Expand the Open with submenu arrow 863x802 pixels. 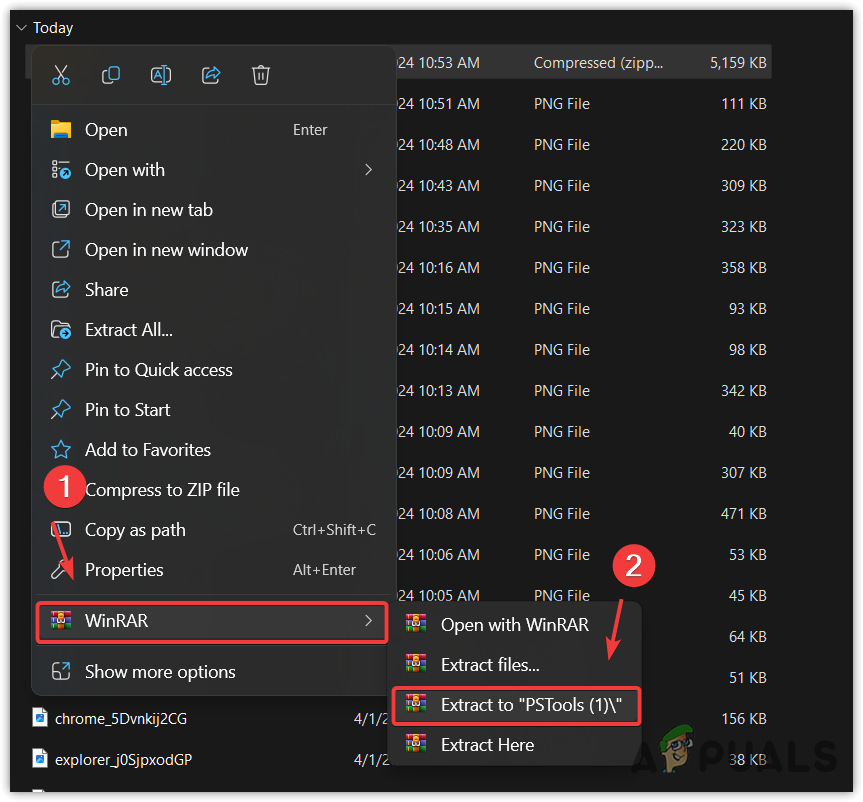click(x=369, y=170)
